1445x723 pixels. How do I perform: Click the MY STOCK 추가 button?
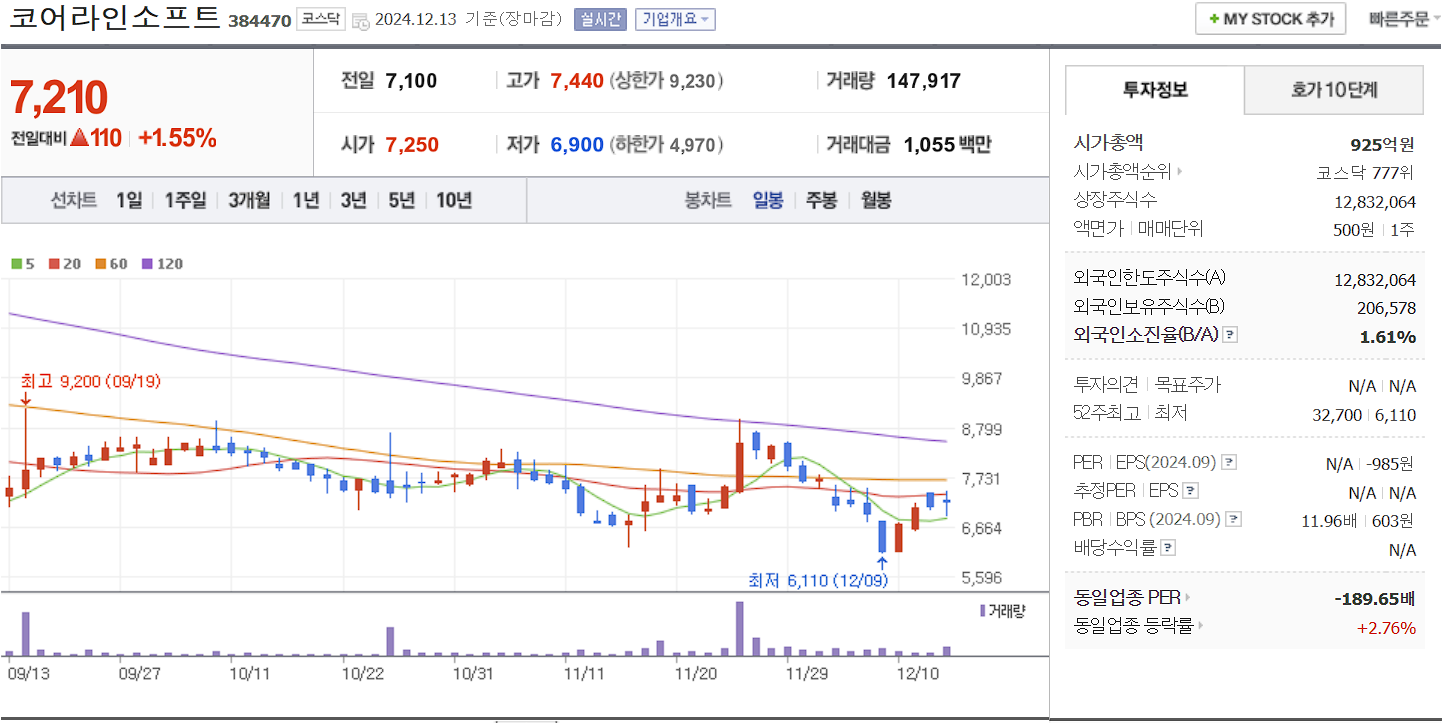tap(1270, 17)
